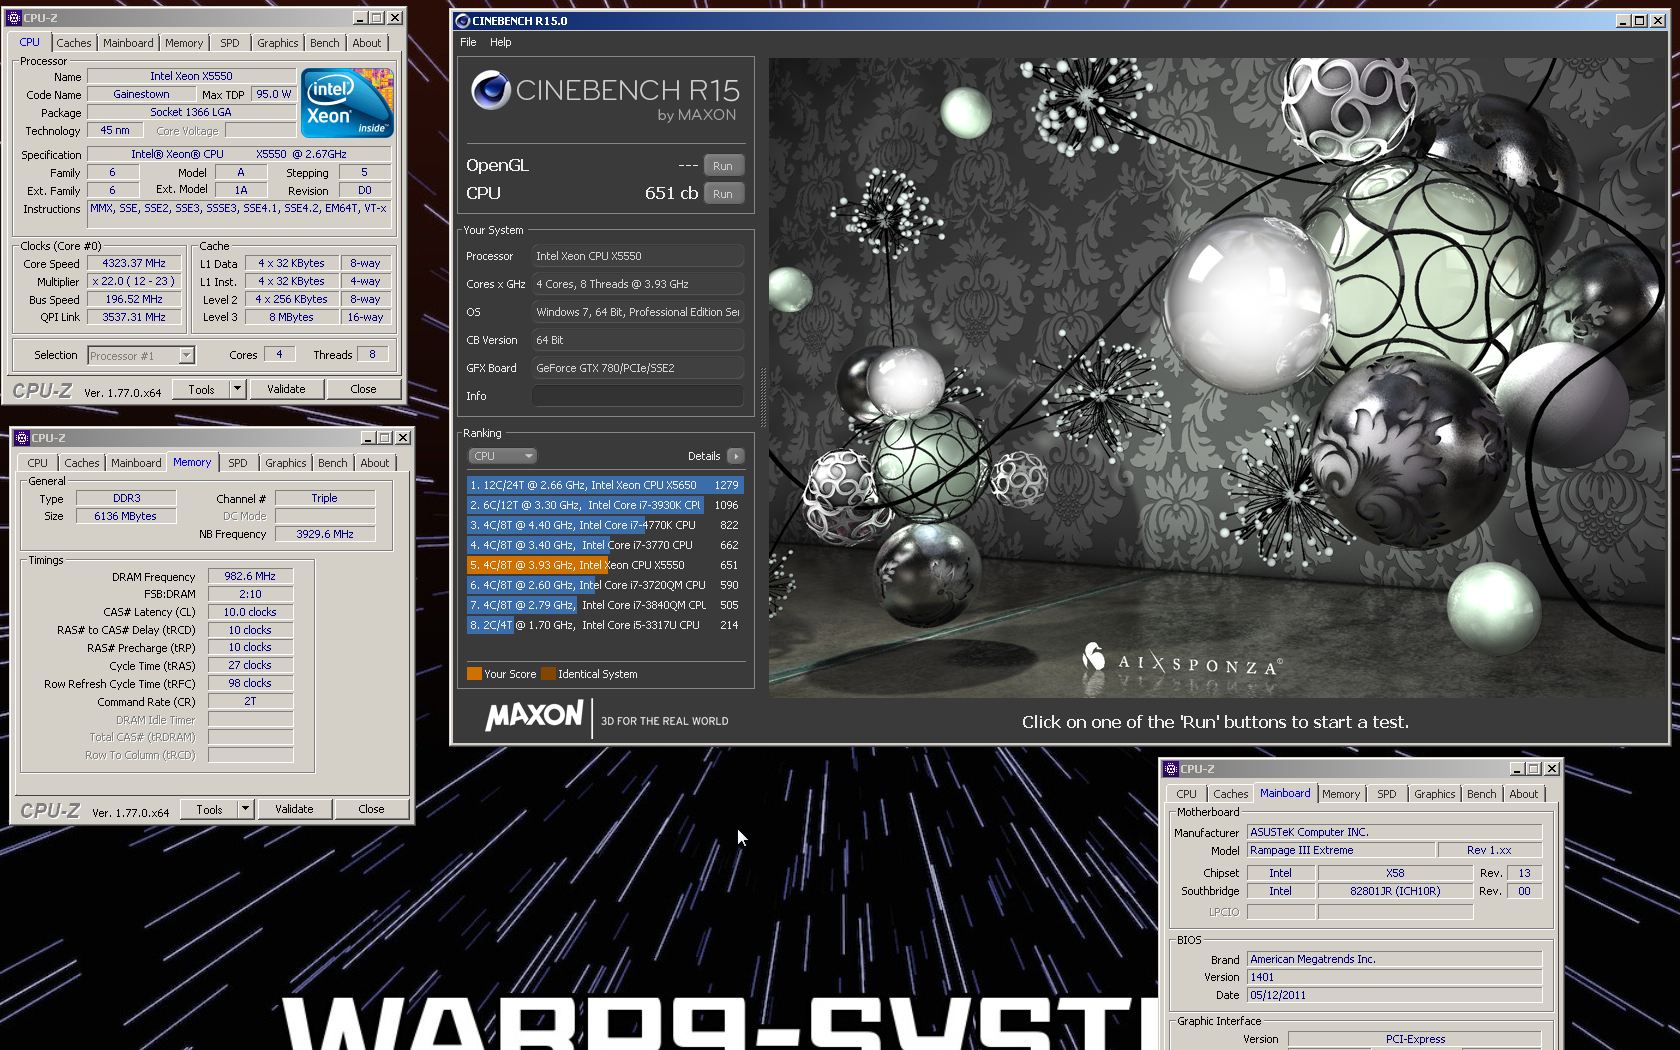Click CPU-Z Memory window title icon
Screen dimensions: 1680x1050
pos(23,438)
